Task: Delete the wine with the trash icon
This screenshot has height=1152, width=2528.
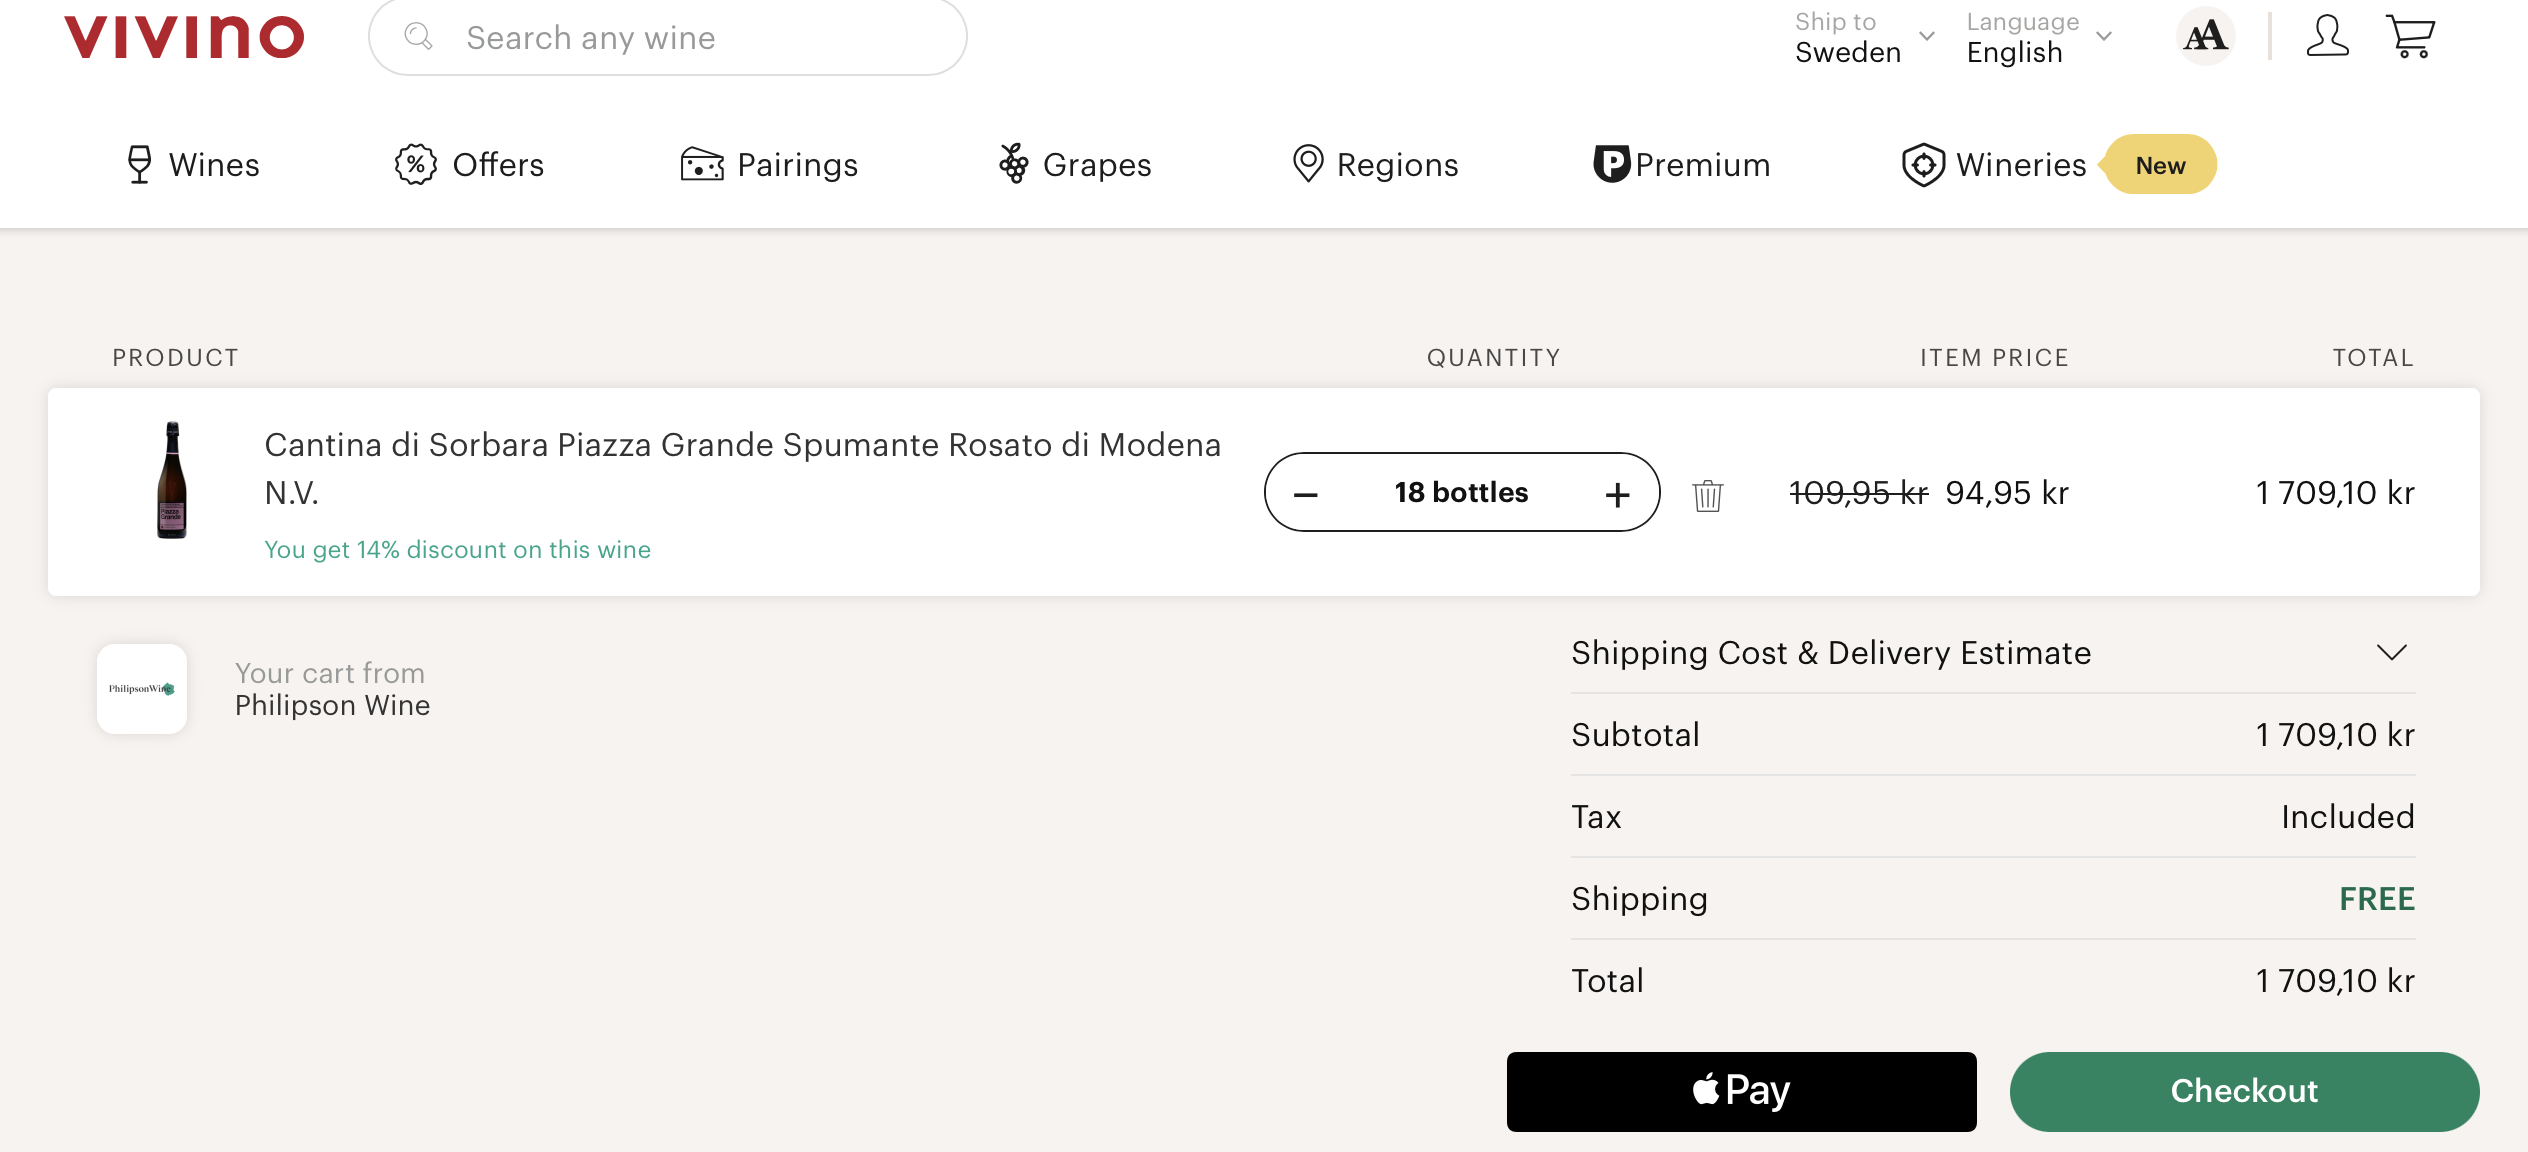Action: [1707, 495]
